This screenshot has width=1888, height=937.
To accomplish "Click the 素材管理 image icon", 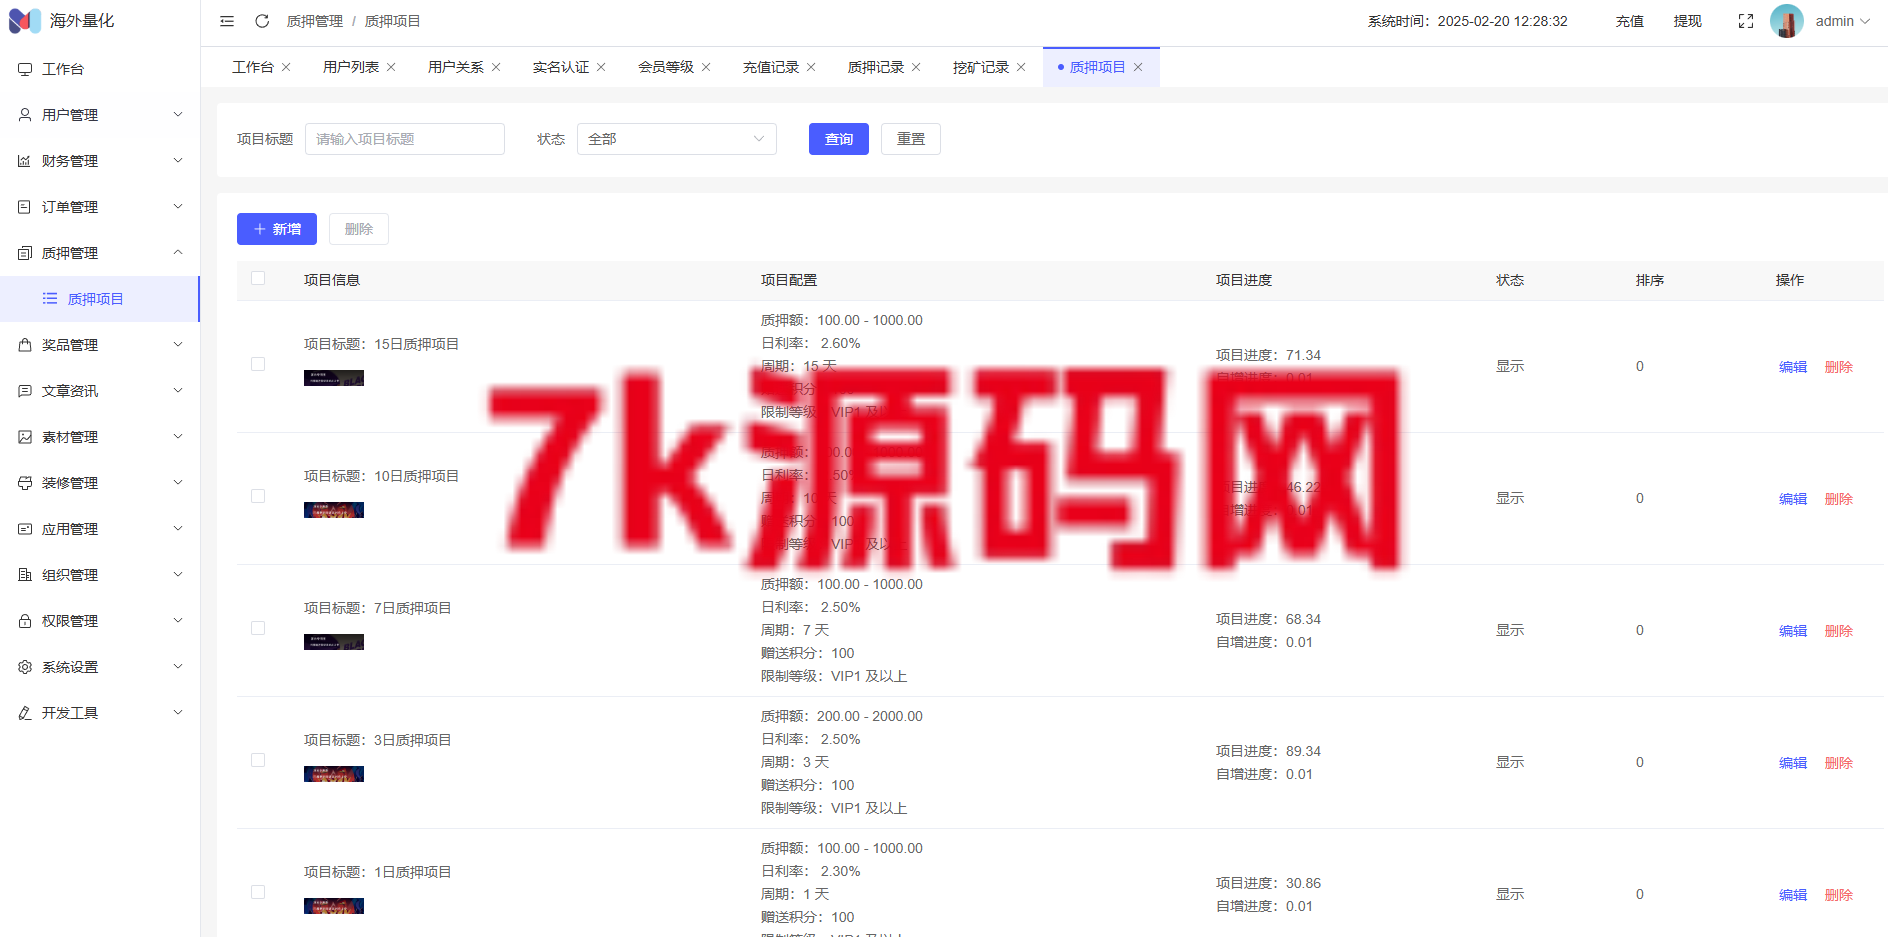I will (x=25, y=437).
